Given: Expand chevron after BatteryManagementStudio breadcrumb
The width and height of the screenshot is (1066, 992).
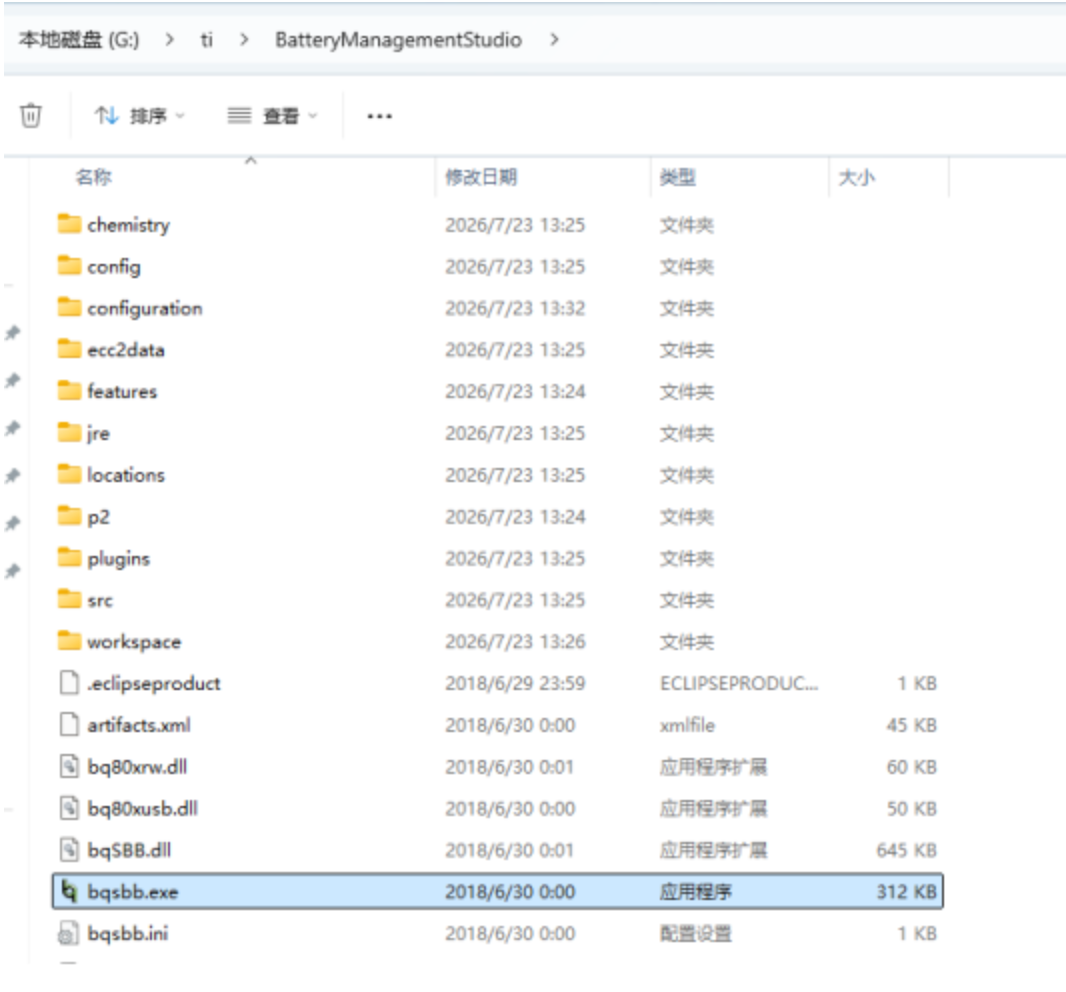Looking at the screenshot, I should 555,40.
